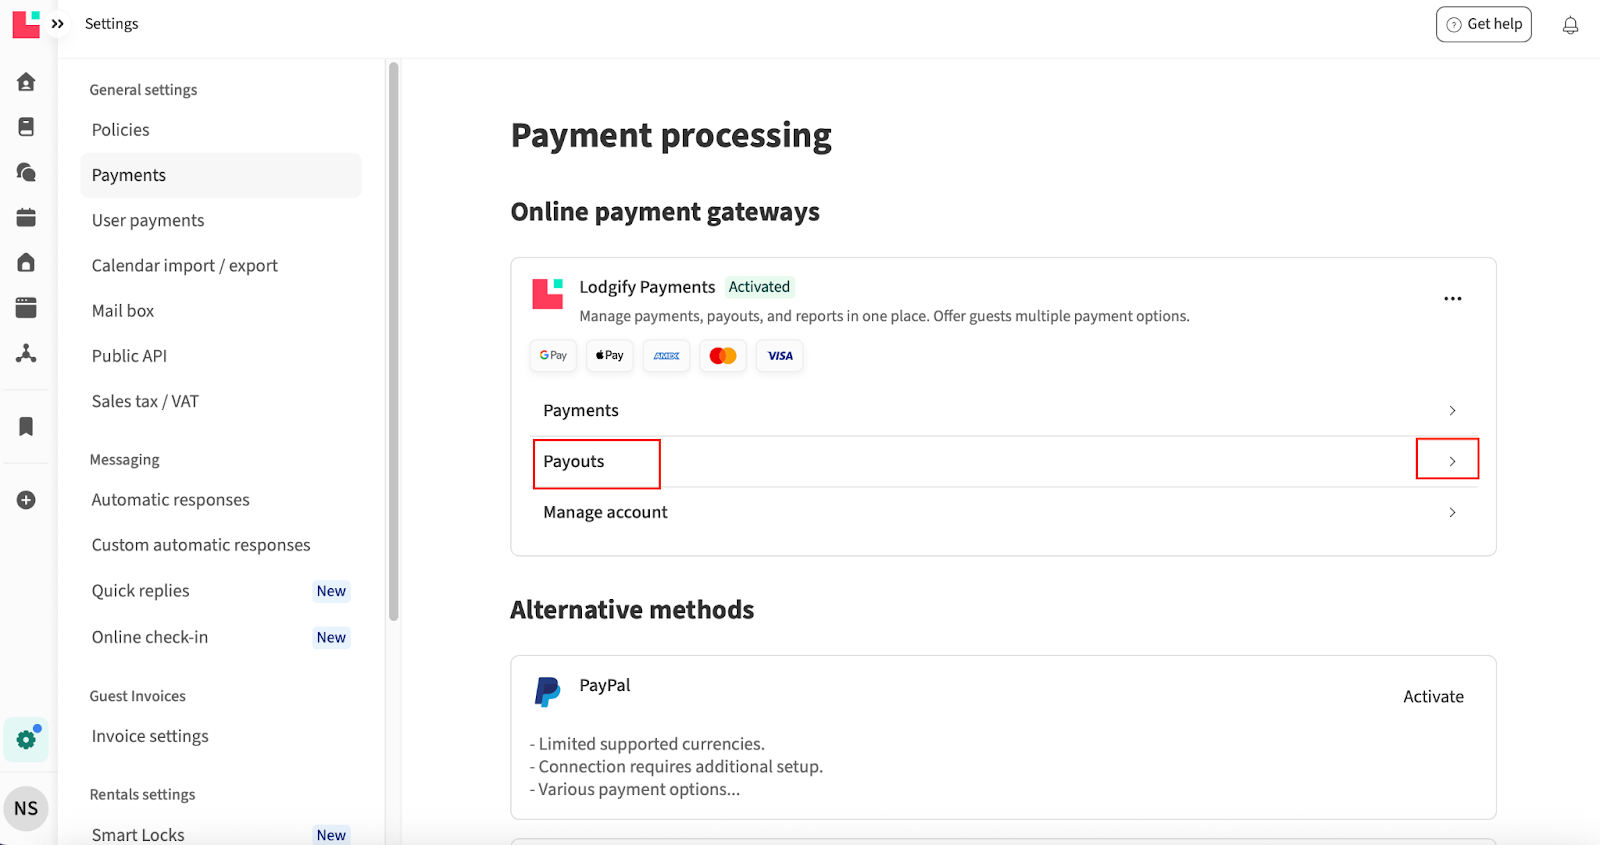Go to Automatic responses settings

coord(171,500)
